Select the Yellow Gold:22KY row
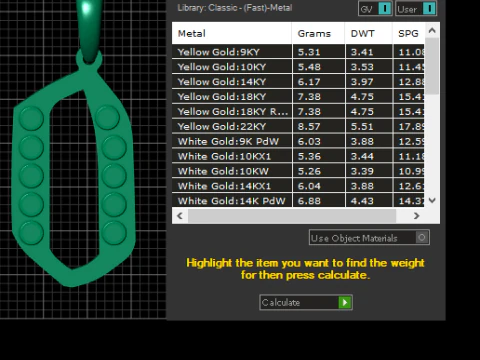Screen dimensions: 480x360 click(x=298, y=127)
